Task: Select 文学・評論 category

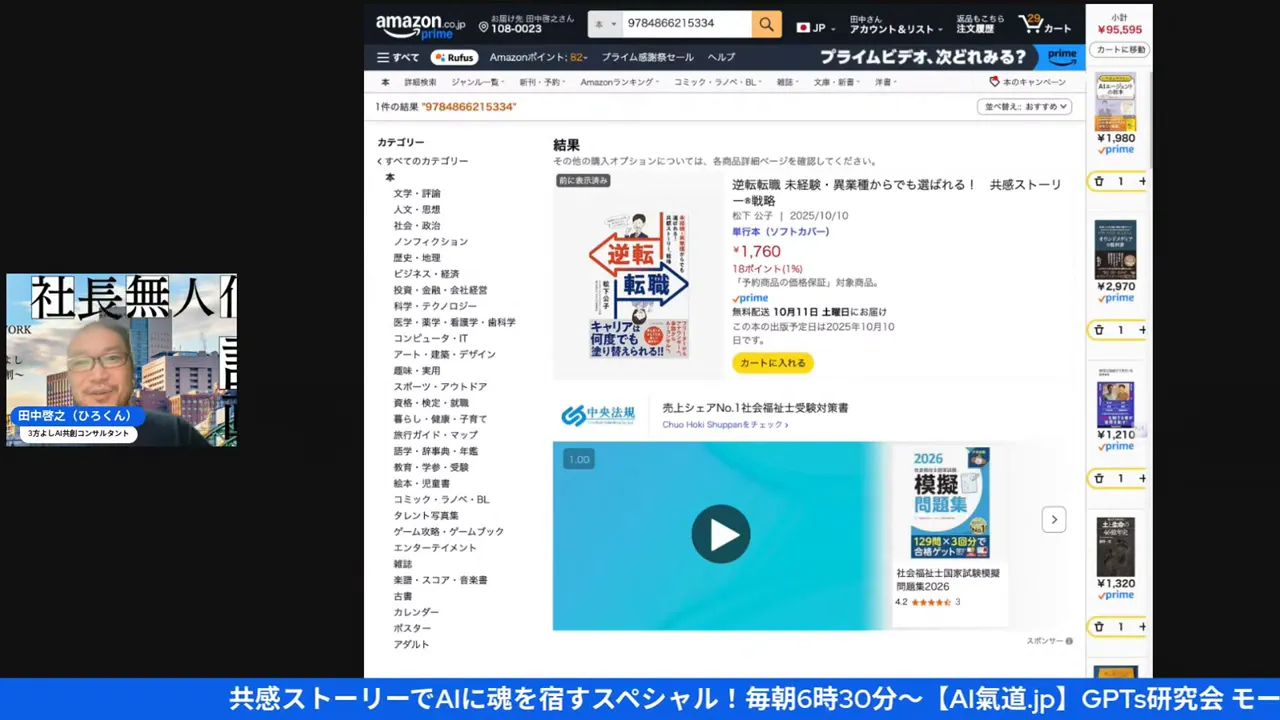Action: pyautogui.click(x=417, y=194)
